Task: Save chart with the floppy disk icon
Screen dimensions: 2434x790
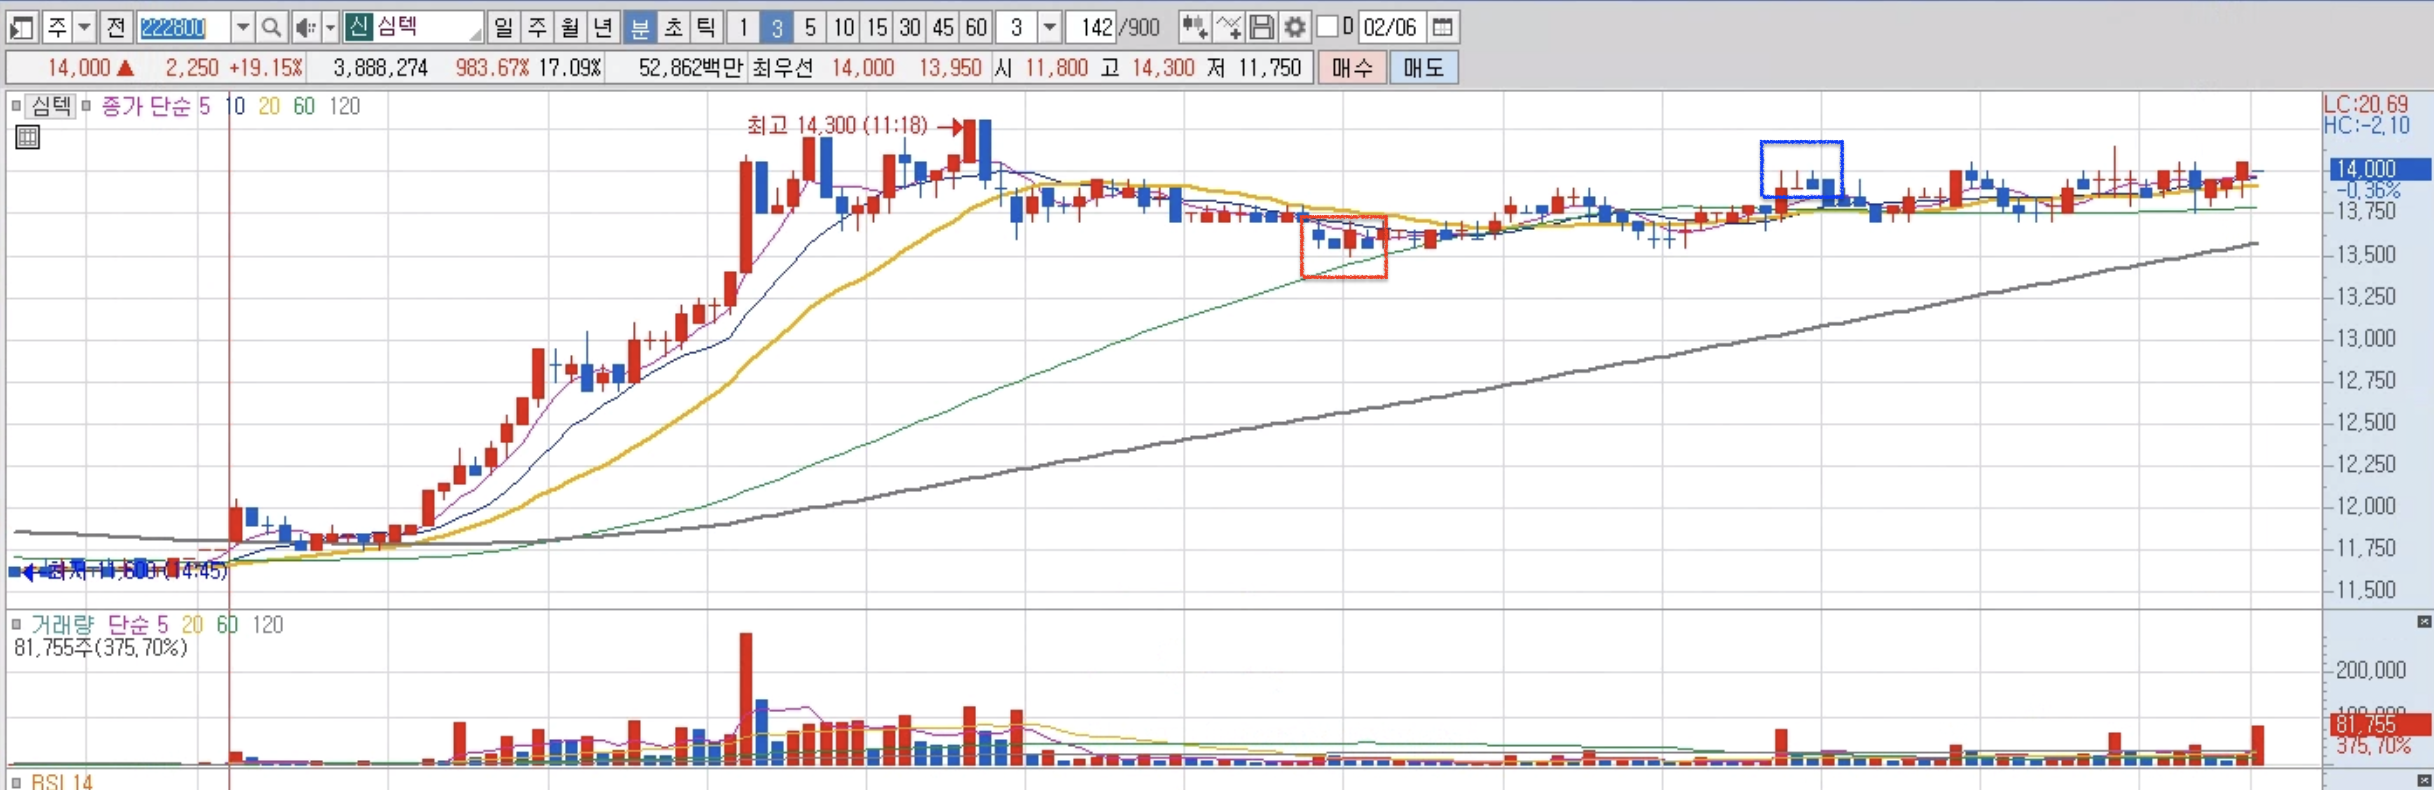Action: click(x=1262, y=27)
